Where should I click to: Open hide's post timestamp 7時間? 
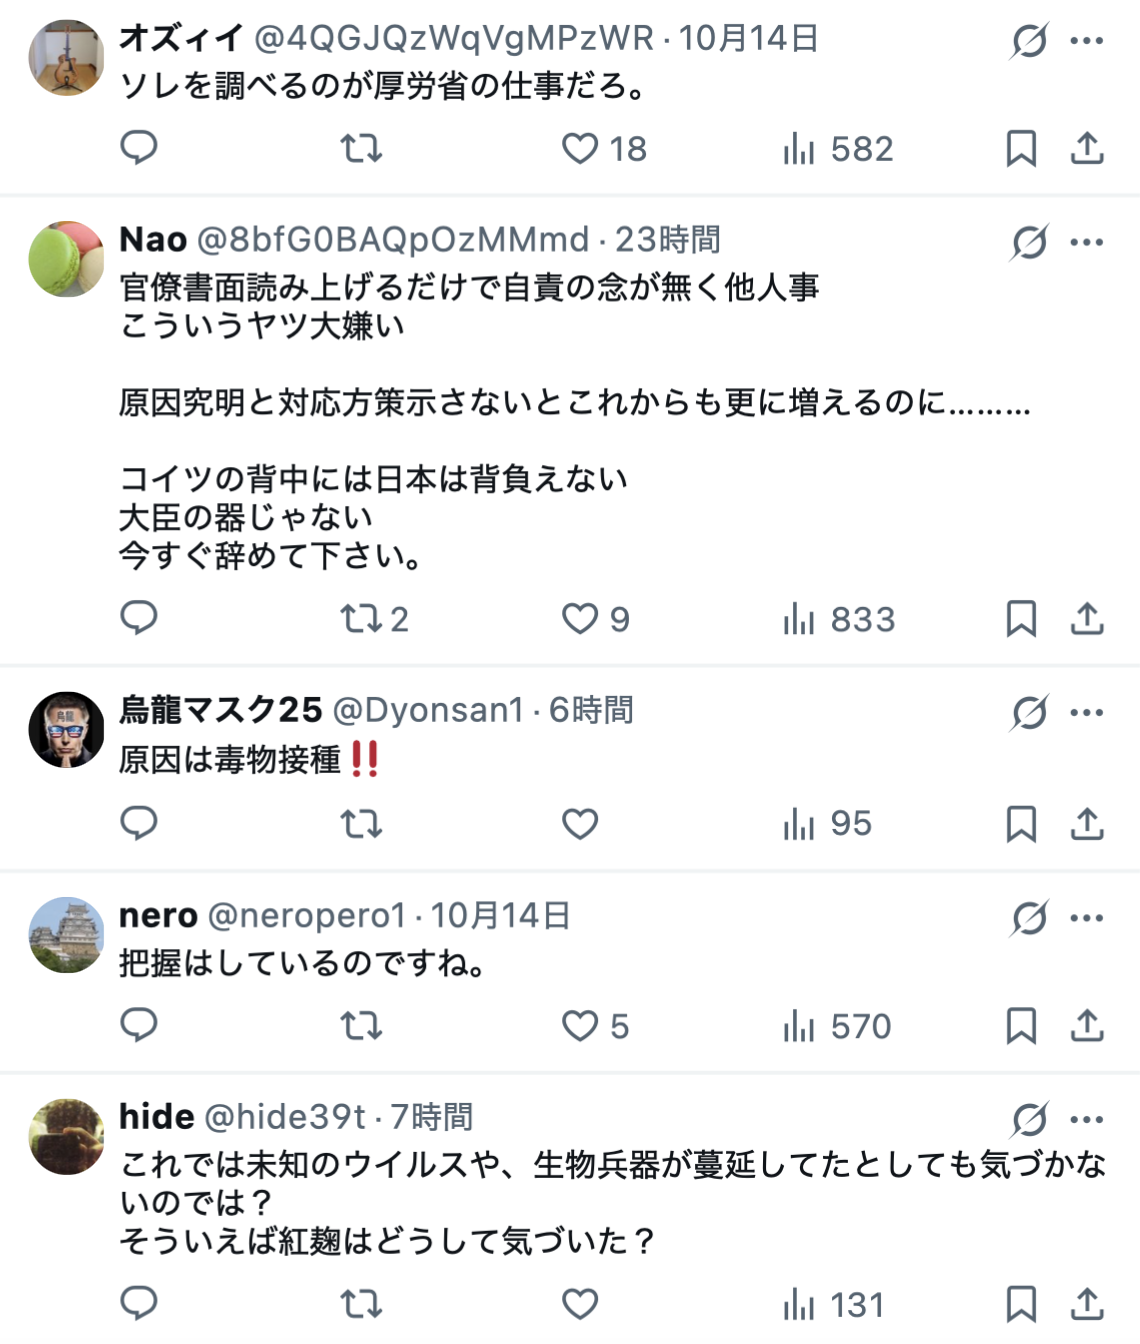(431, 1116)
